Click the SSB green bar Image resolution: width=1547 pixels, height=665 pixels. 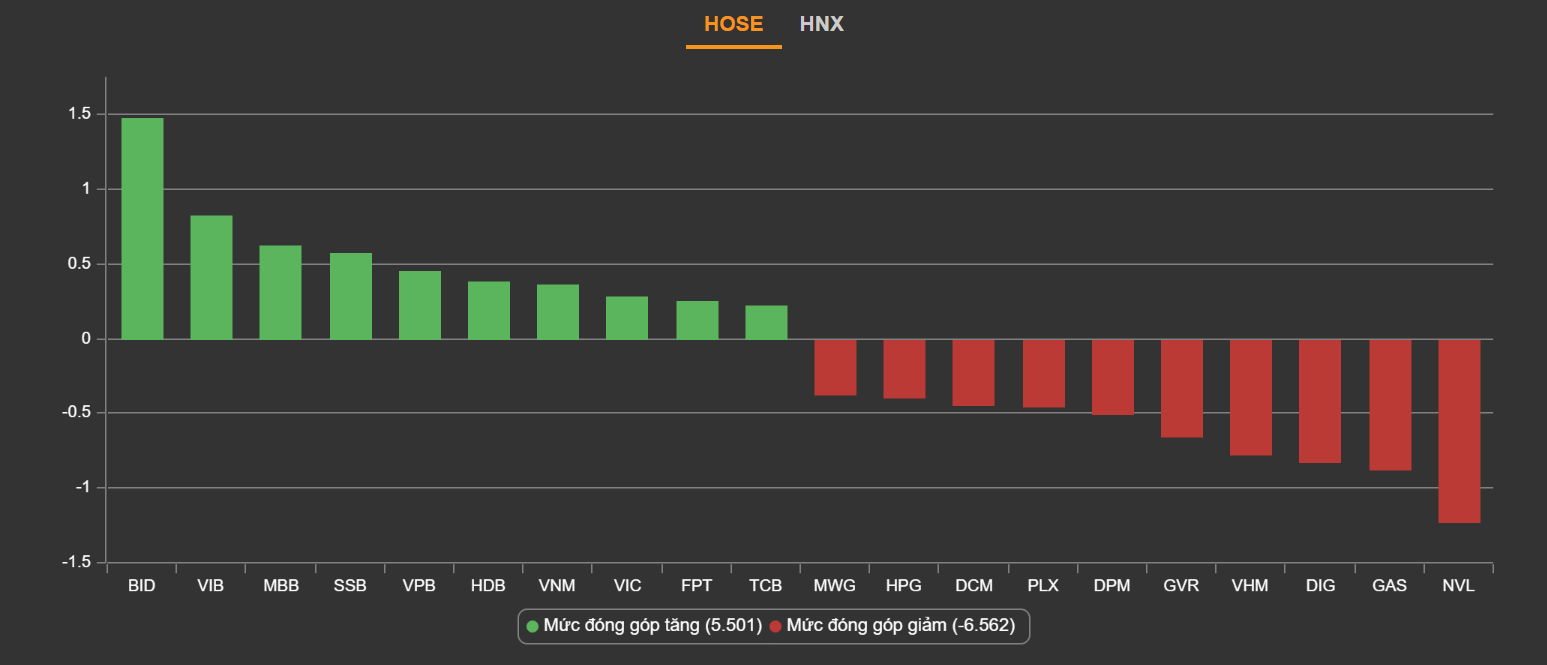point(351,296)
